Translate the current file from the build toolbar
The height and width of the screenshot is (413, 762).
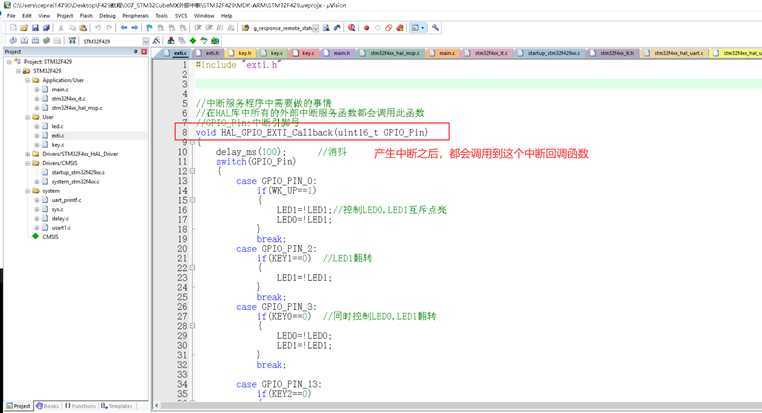13,41
